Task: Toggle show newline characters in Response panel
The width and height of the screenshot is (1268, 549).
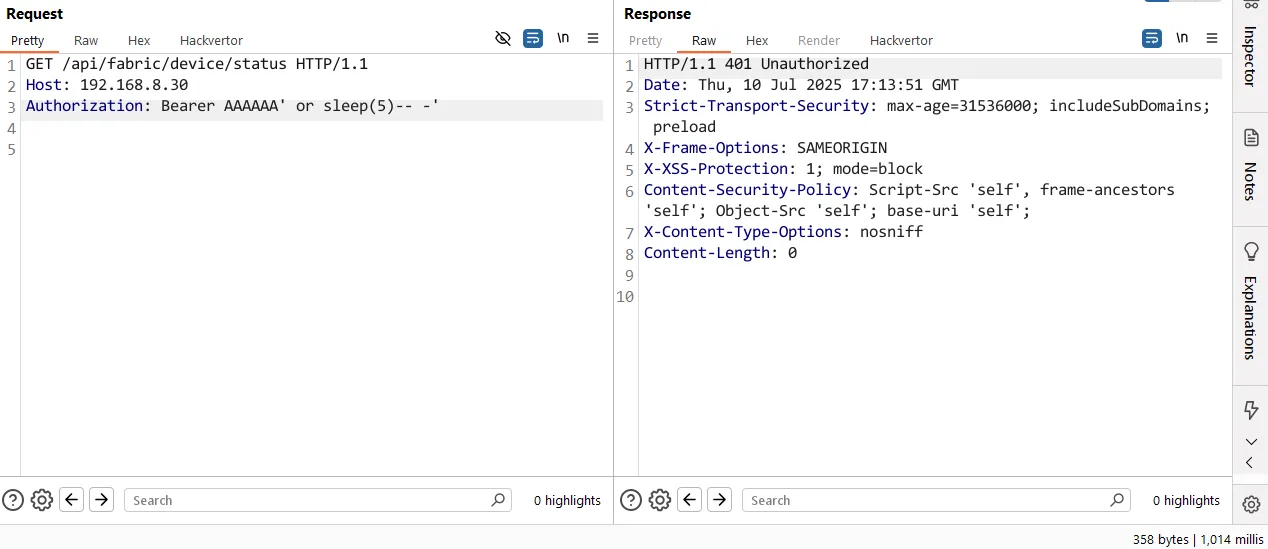Action: (x=1182, y=38)
